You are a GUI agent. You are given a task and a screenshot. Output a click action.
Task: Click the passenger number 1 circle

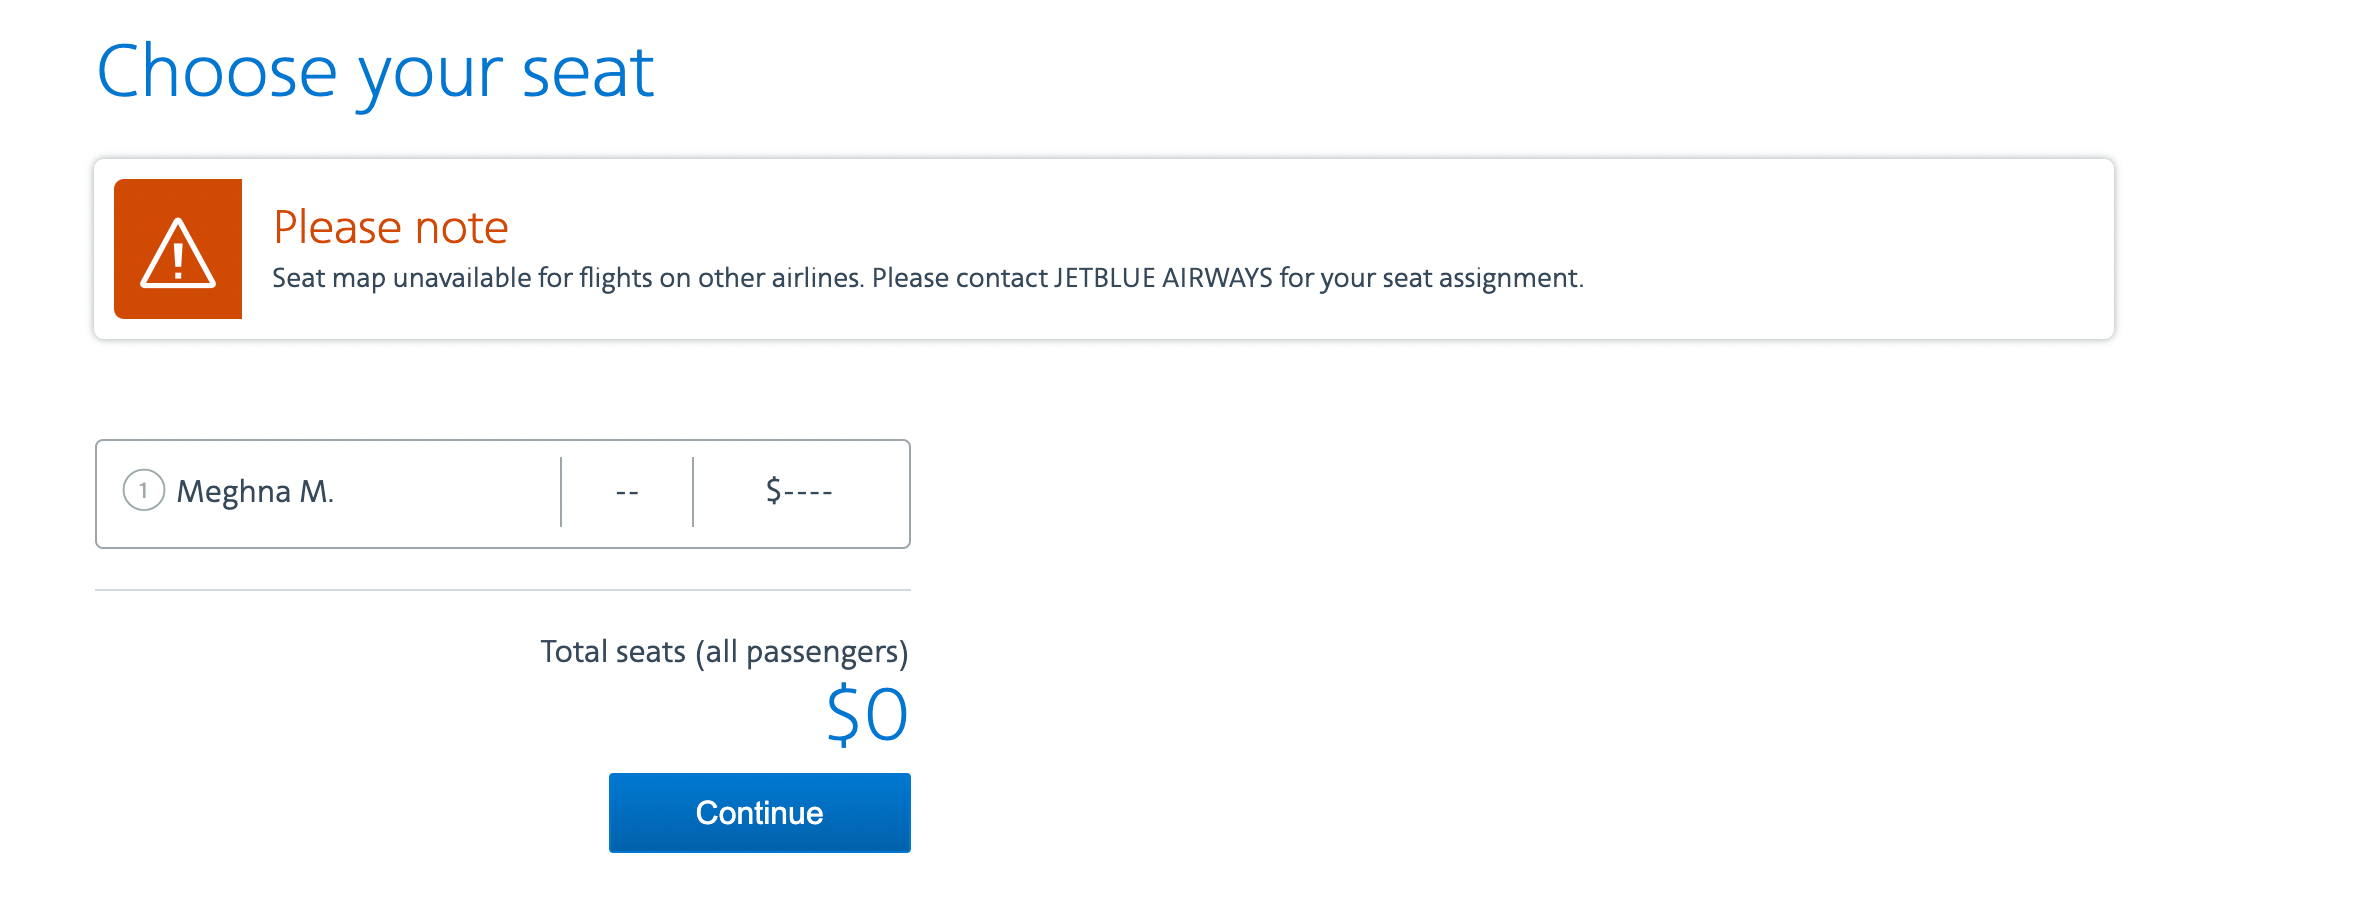143,491
